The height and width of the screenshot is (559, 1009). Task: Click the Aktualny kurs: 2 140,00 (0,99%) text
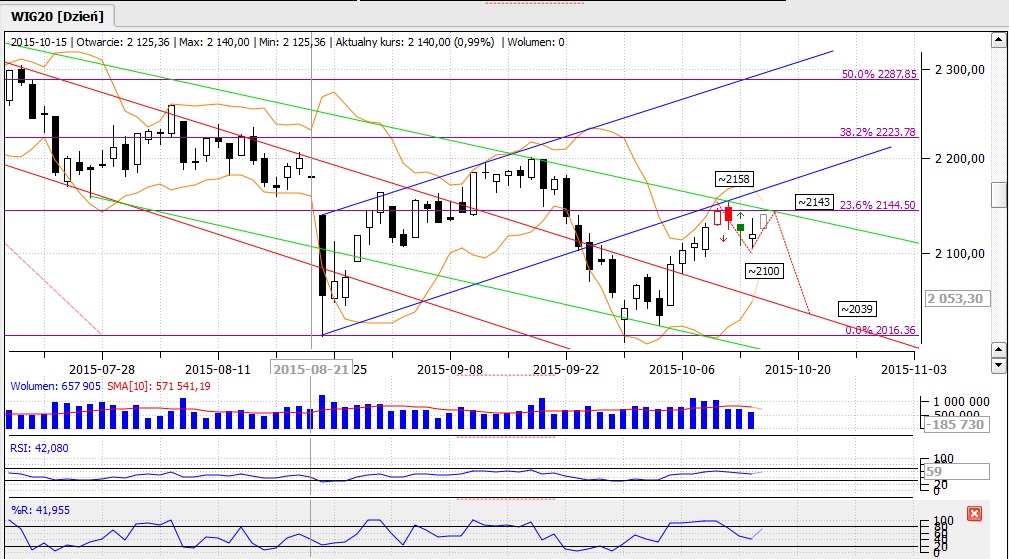point(415,42)
